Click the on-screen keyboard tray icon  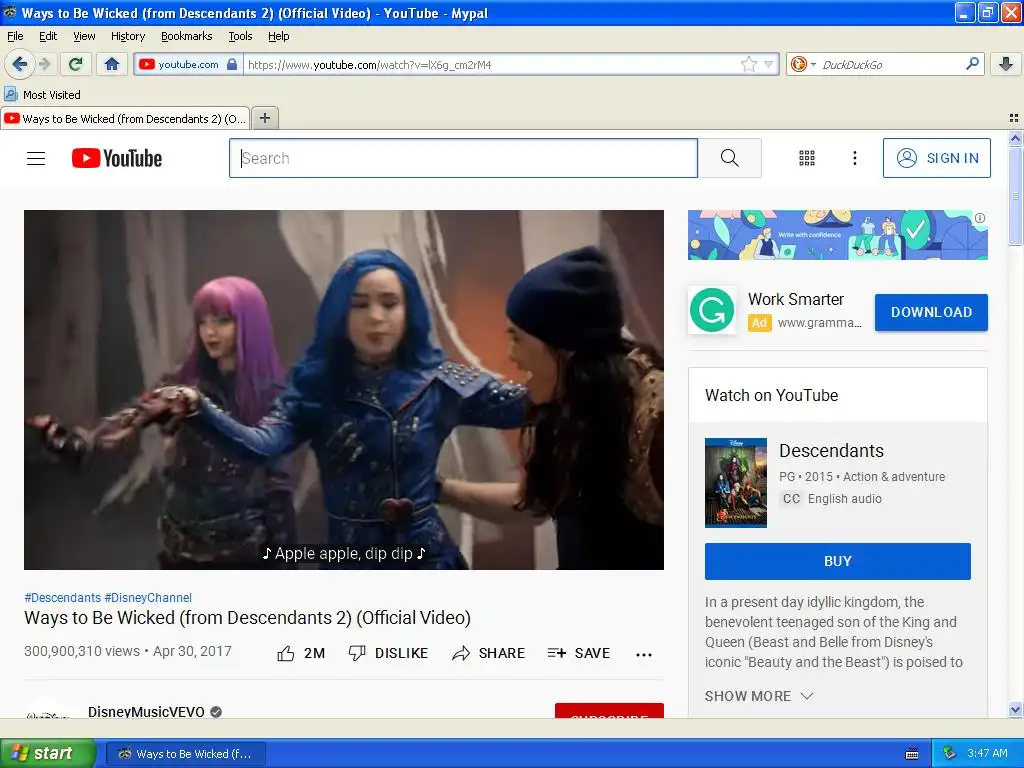pyautogui.click(x=912, y=754)
